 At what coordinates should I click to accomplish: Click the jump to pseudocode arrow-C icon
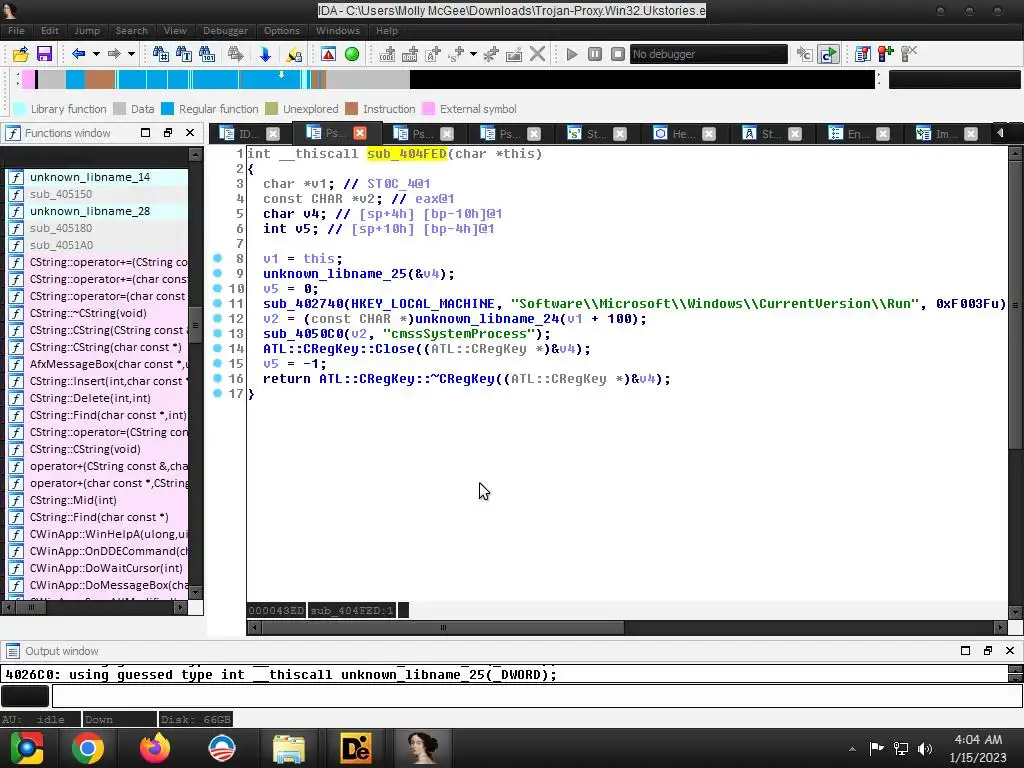[805, 54]
